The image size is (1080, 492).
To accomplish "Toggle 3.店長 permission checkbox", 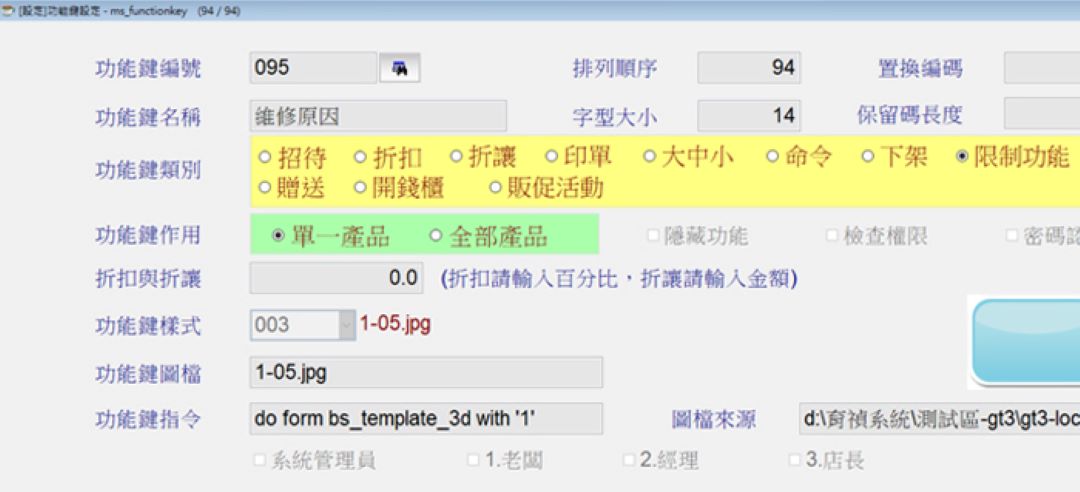I will (x=795, y=460).
